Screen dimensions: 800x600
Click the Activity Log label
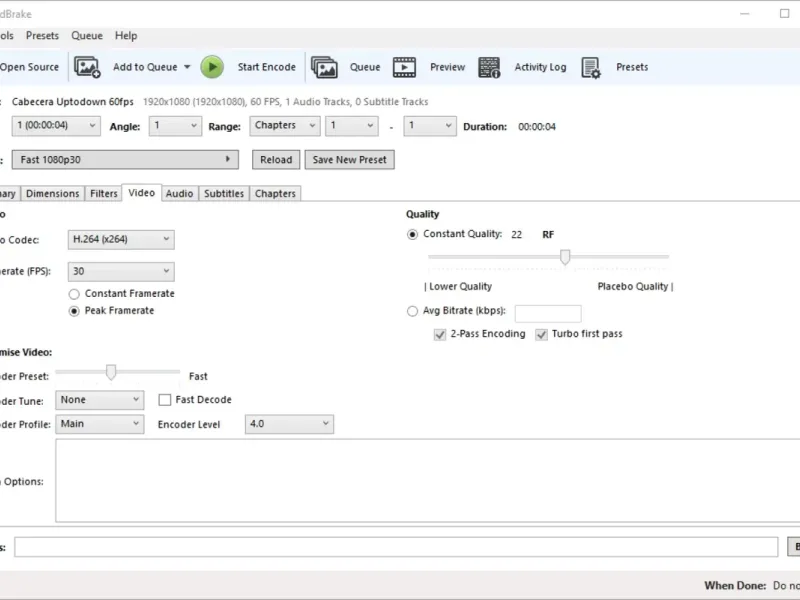click(540, 67)
